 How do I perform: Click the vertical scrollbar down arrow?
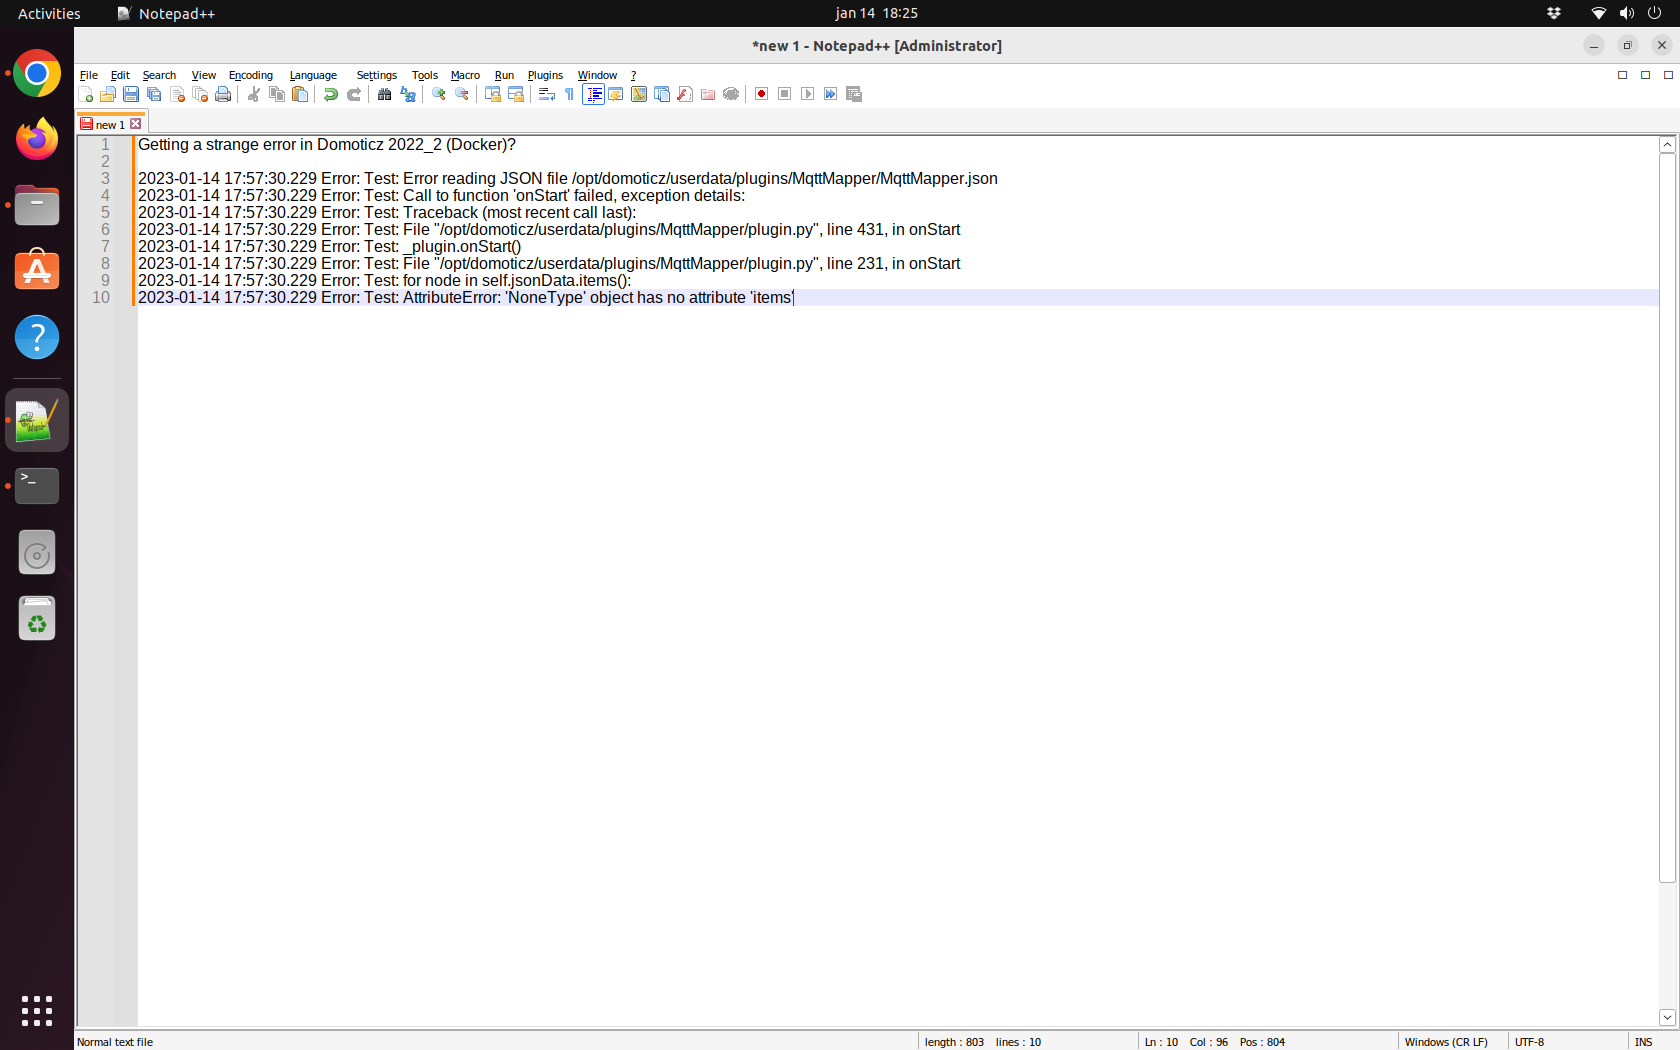pos(1667,1017)
